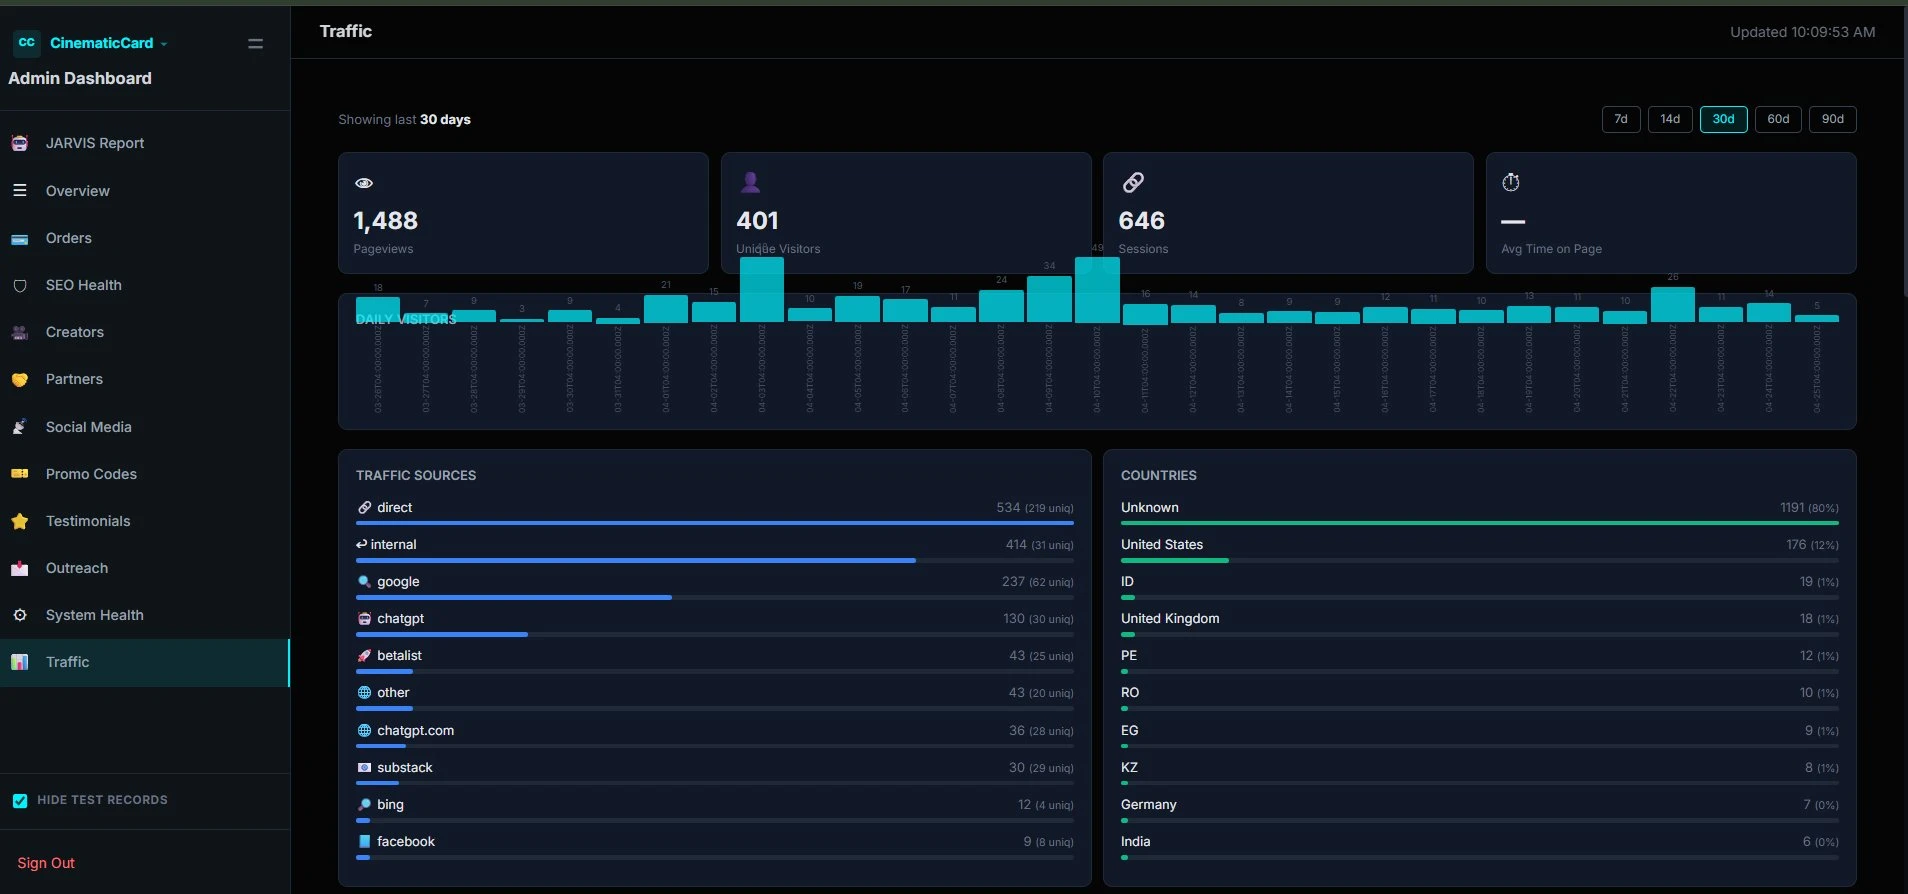
Task: Click the CC CinematicCard logo icon
Action: (x=27, y=43)
